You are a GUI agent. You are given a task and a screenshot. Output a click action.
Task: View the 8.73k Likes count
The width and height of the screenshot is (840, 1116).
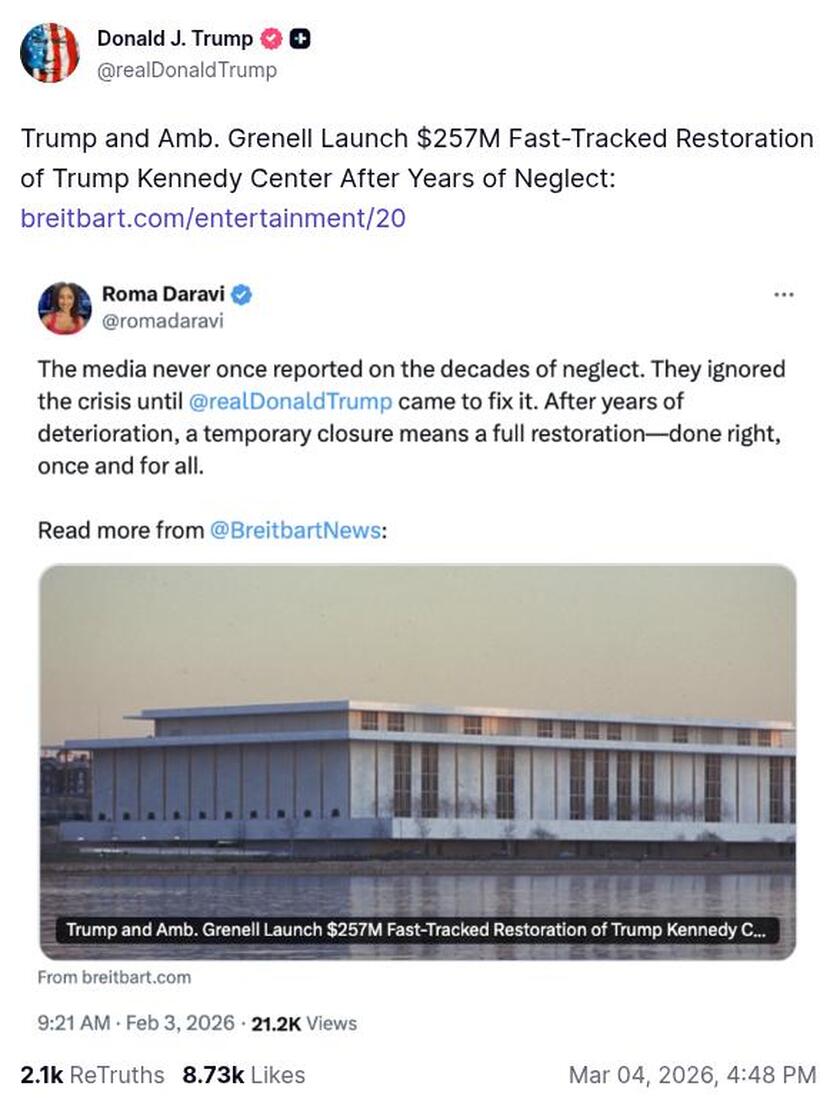(243, 1075)
